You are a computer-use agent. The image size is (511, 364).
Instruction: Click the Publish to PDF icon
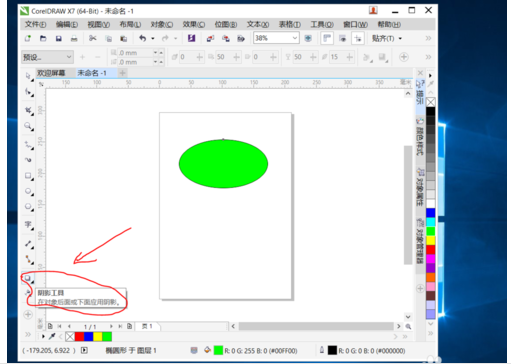[x=241, y=38]
